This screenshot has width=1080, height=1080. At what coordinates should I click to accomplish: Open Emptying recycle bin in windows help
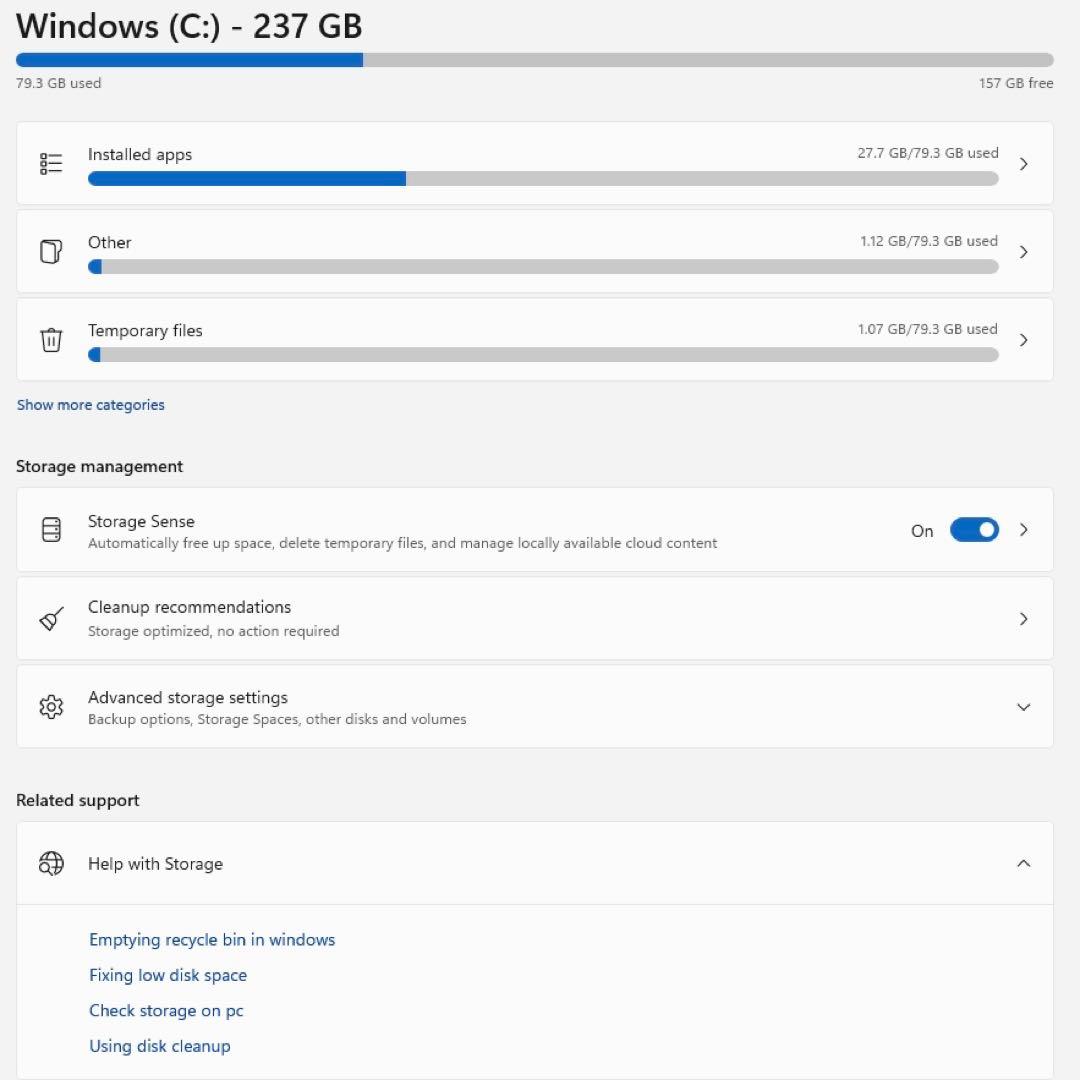[x=211, y=939]
